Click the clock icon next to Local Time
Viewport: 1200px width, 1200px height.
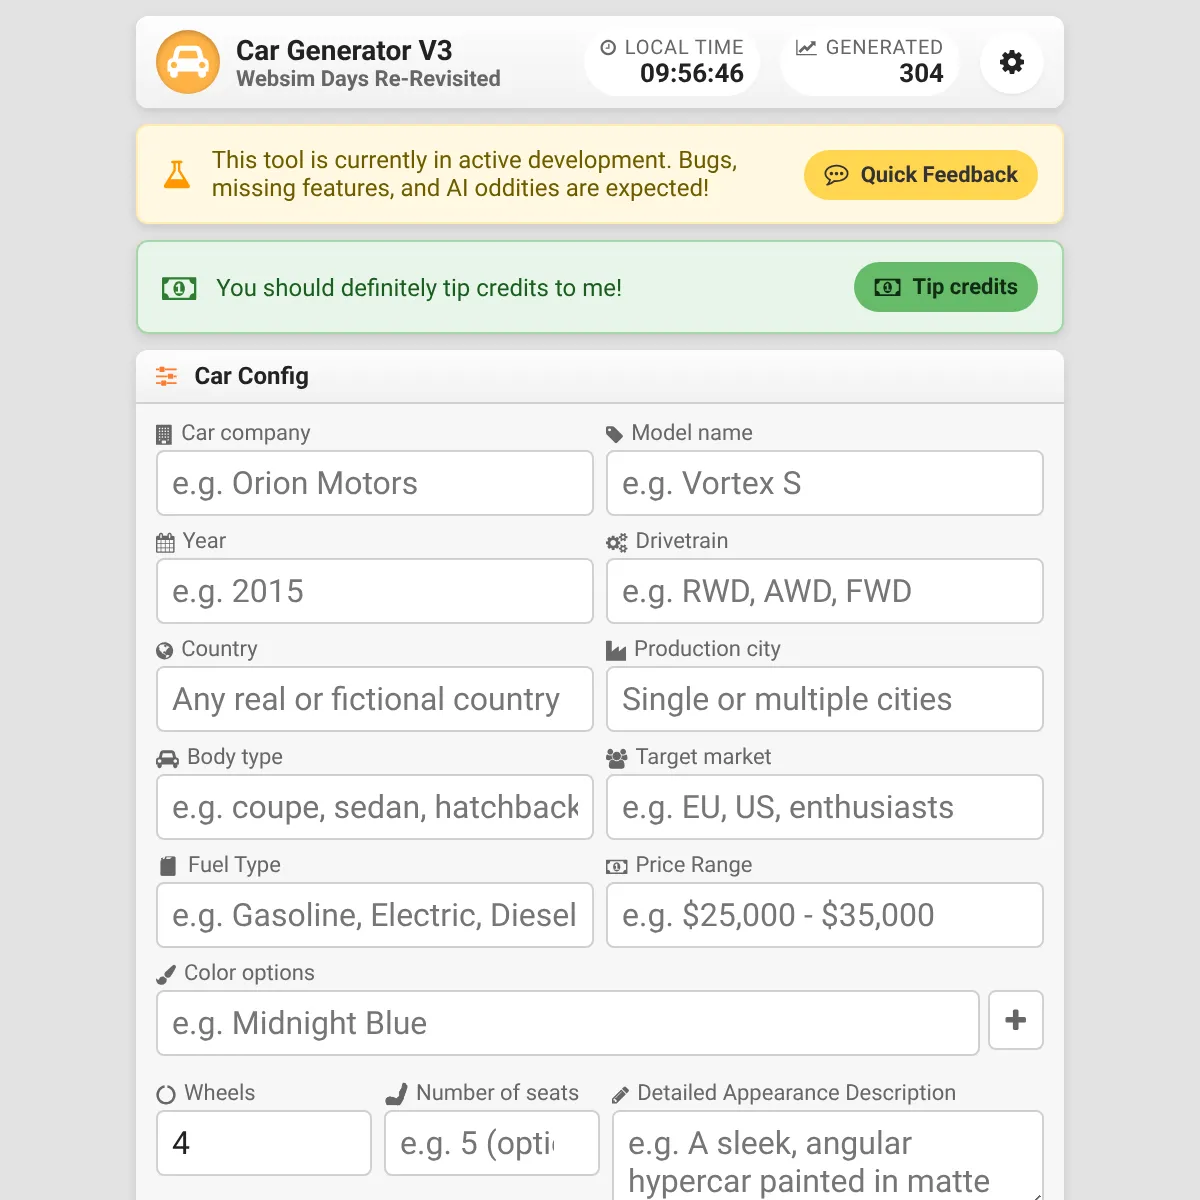(x=608, y=47)
